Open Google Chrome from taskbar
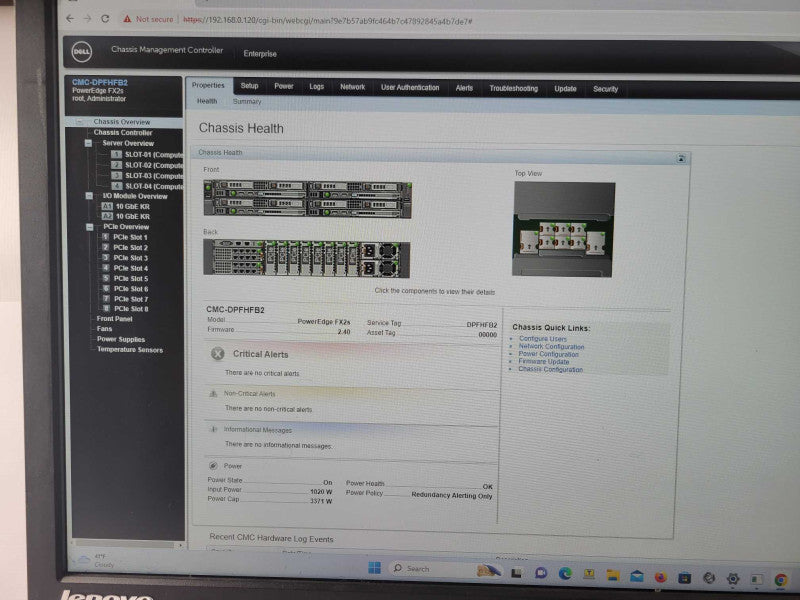The image size is (800, 600). point(781,580)
